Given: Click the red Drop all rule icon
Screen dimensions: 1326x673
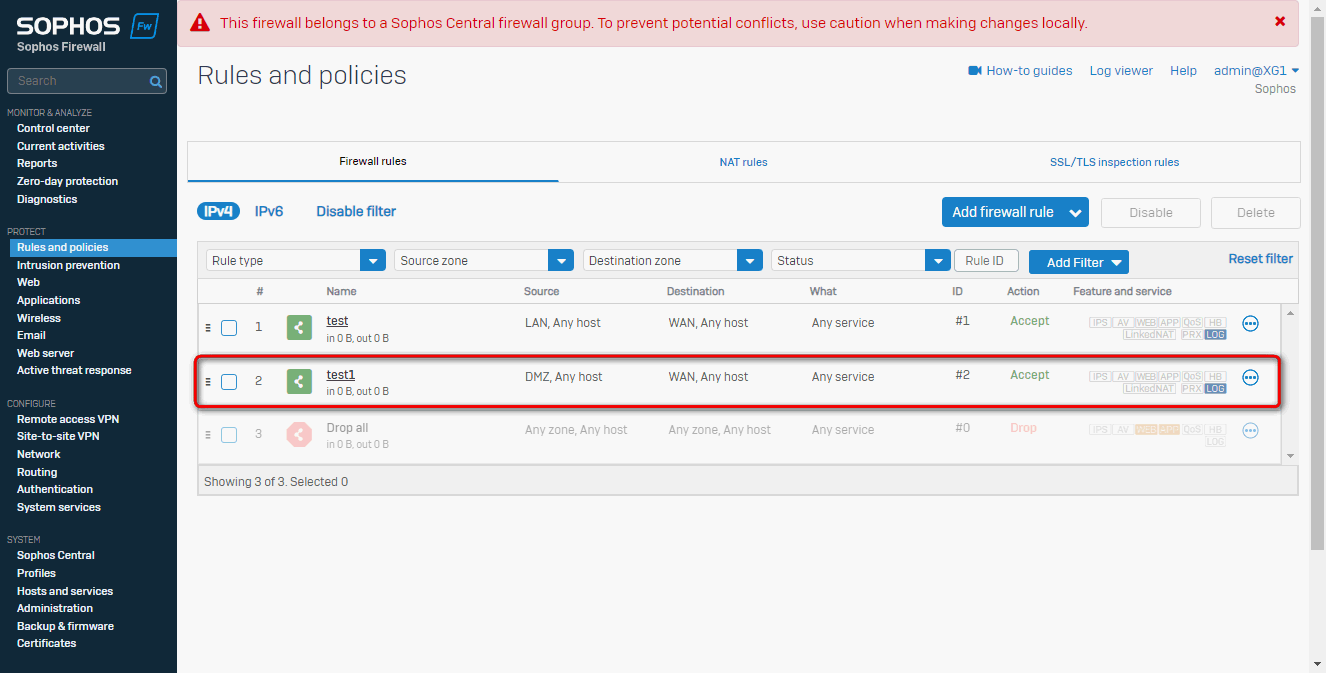Looking at the screenshot, I should click(x=299, y=434).
